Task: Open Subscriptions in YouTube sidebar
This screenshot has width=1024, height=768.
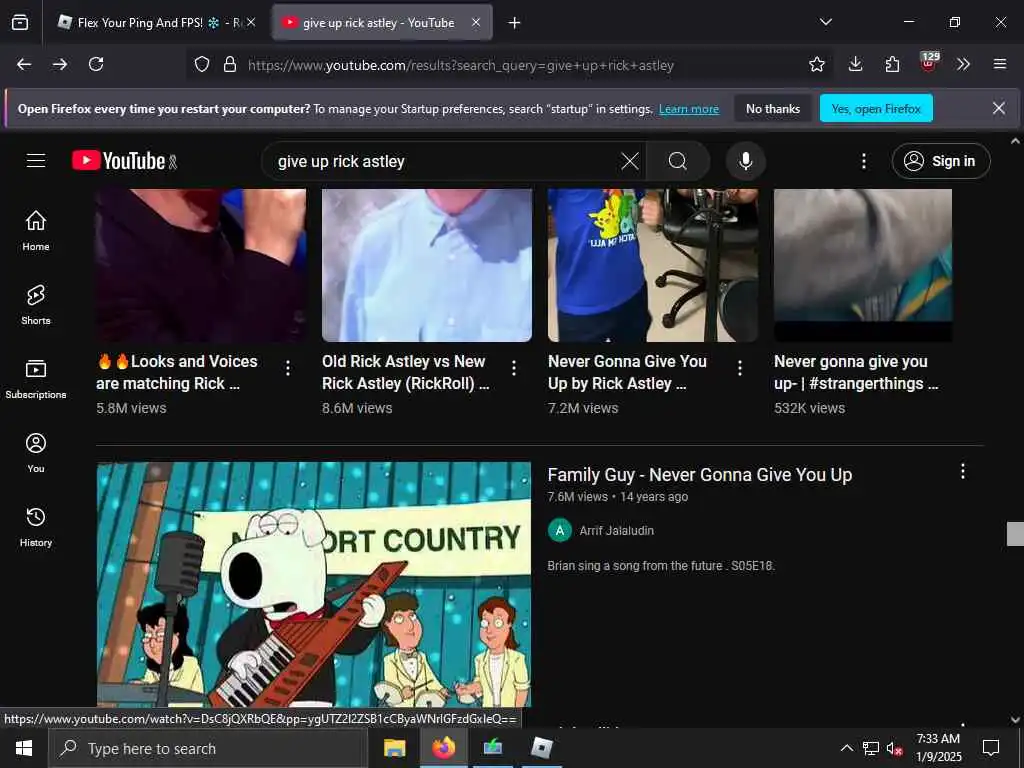Action: (x=36, y=379)
